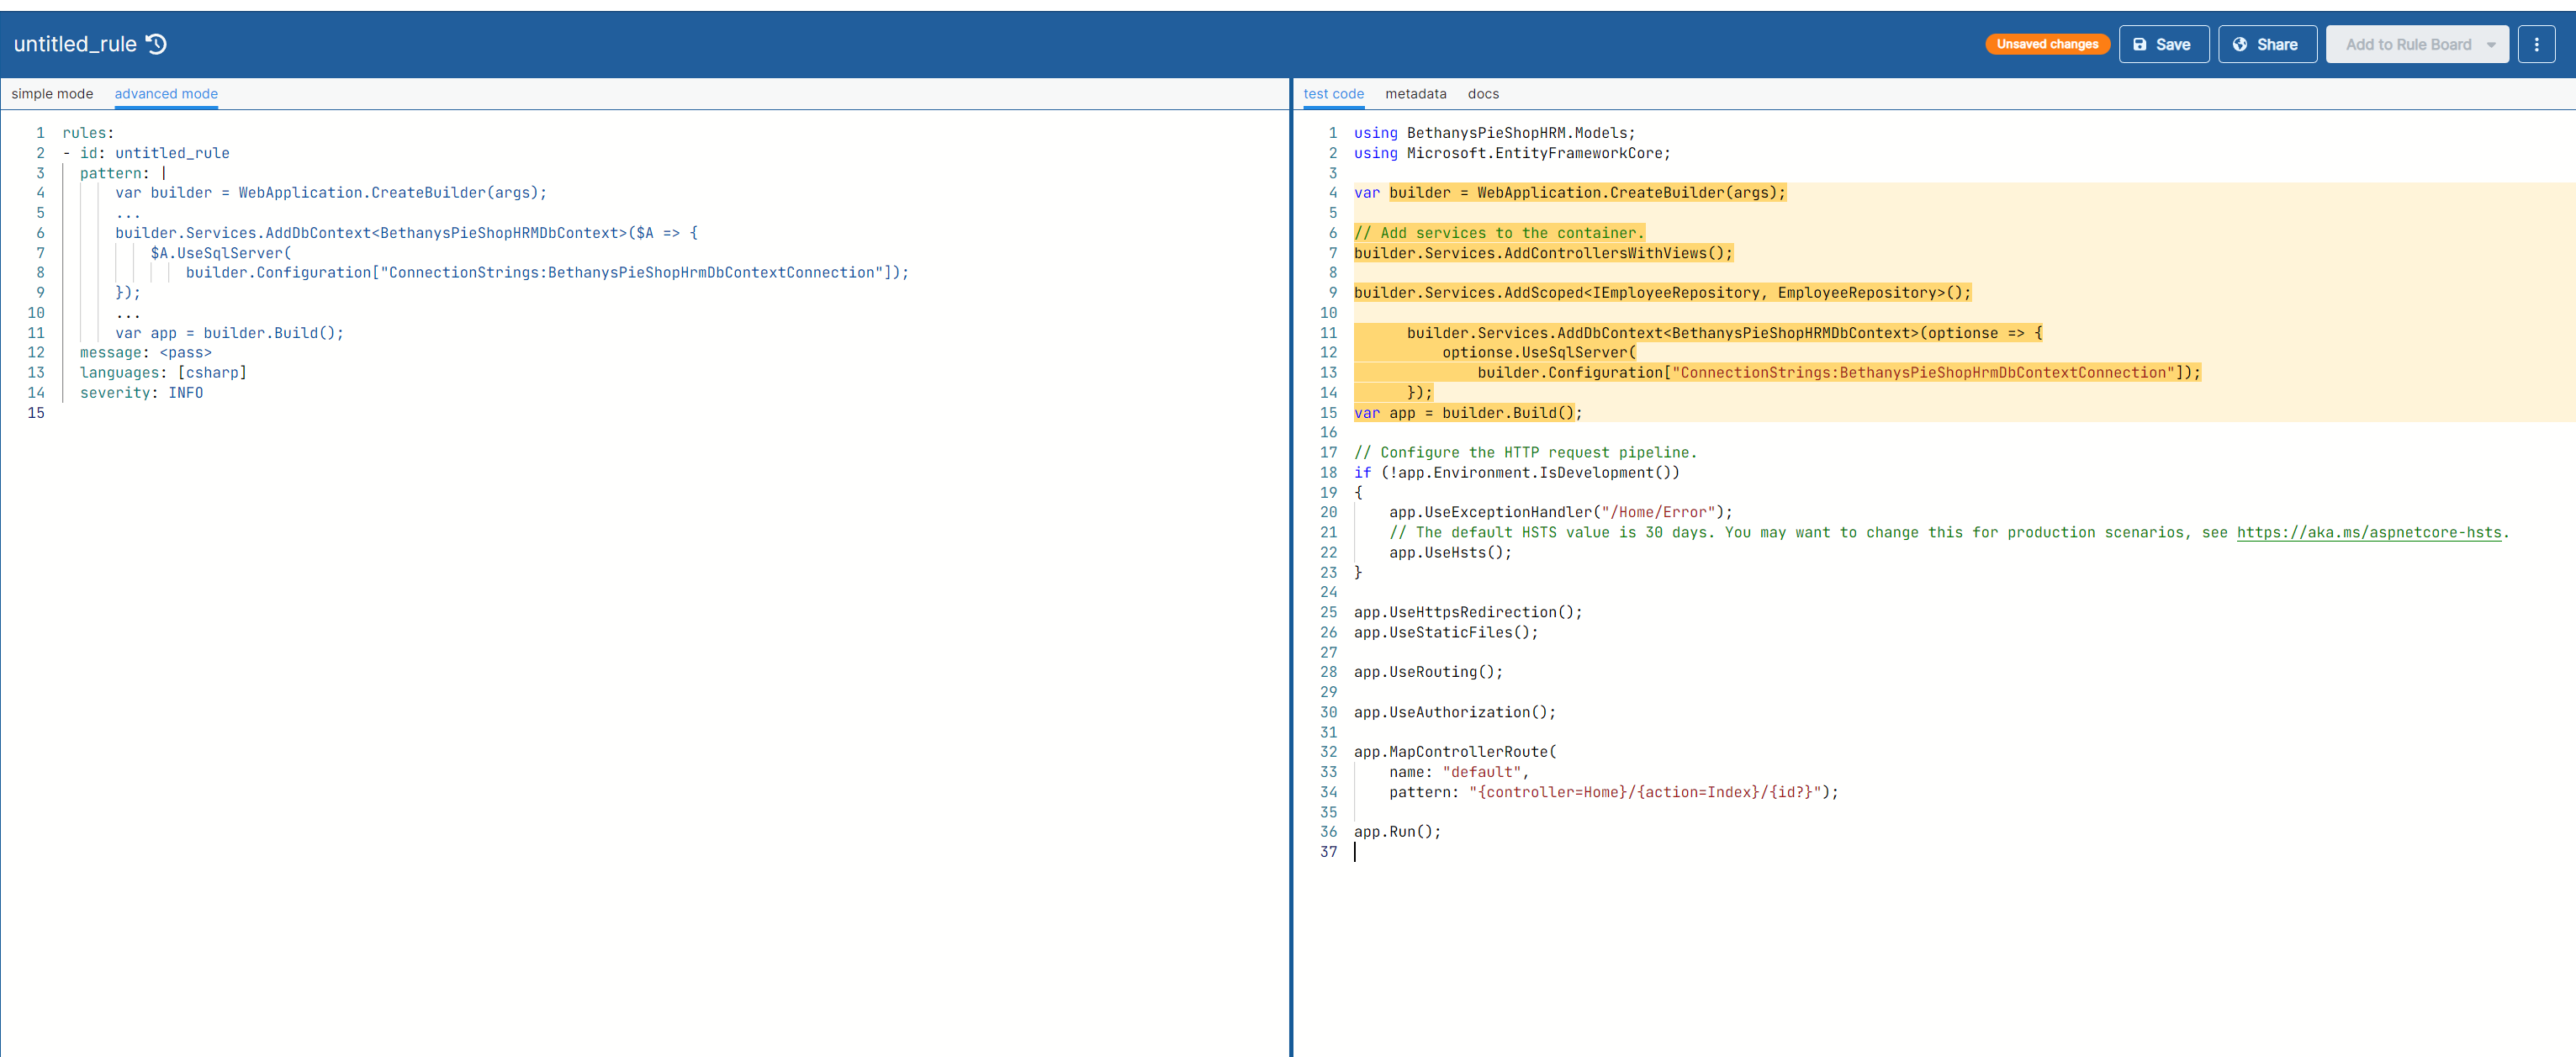Screen dimensions: 2576x1057
Task: Click the floppy disk icon on Save button
Action: [2140, 43]
